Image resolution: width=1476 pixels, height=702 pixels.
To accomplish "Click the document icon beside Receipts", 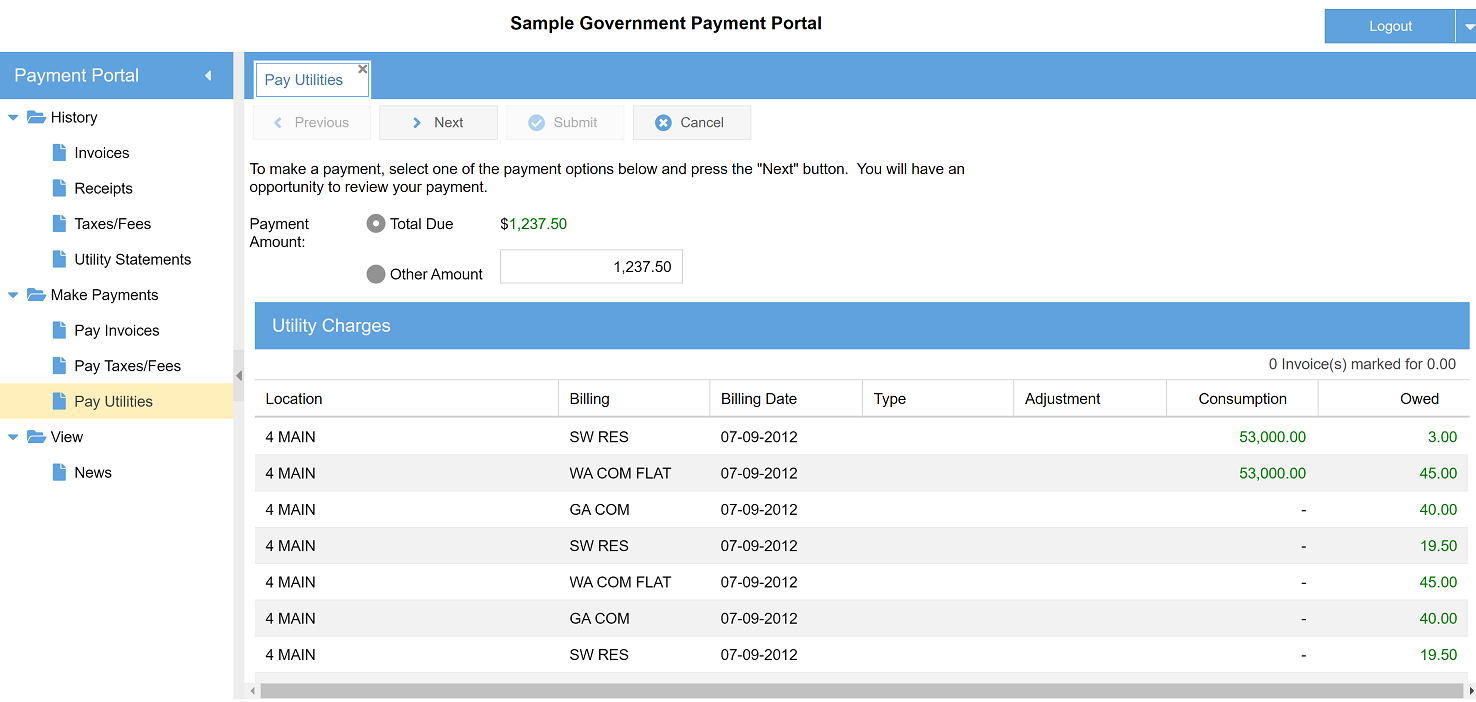I will click(x=59, y=188).
